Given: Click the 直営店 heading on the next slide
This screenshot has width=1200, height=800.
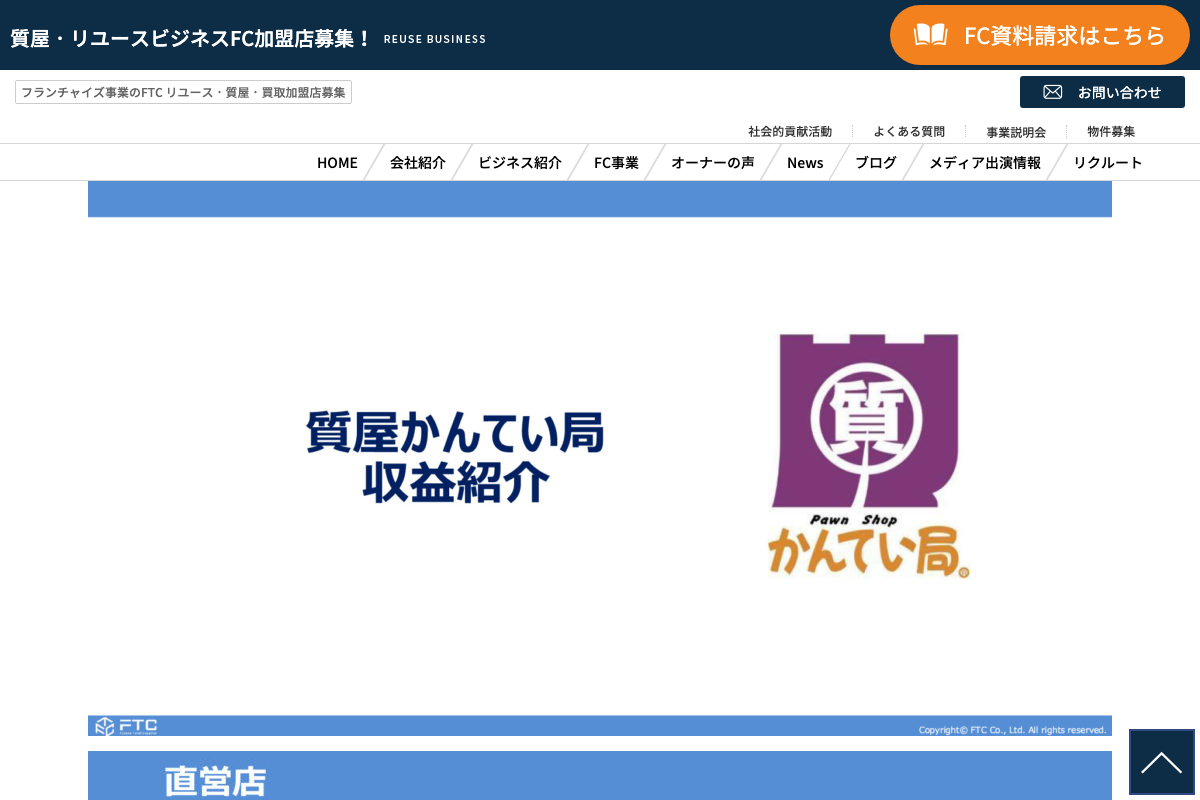Looking at the screenshot, I should [215, 782].
